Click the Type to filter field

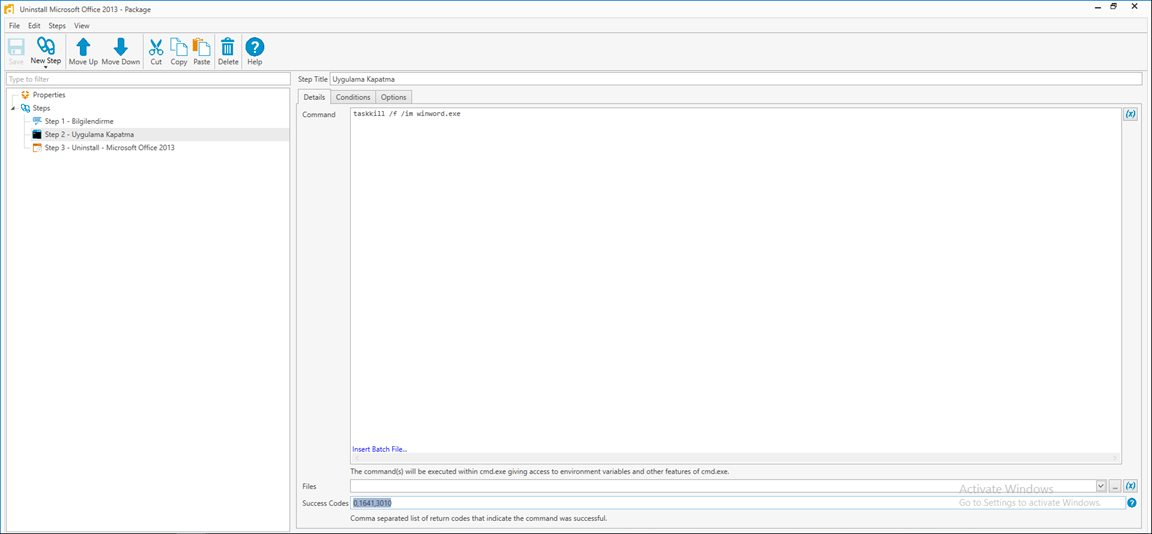click(148, 79)
